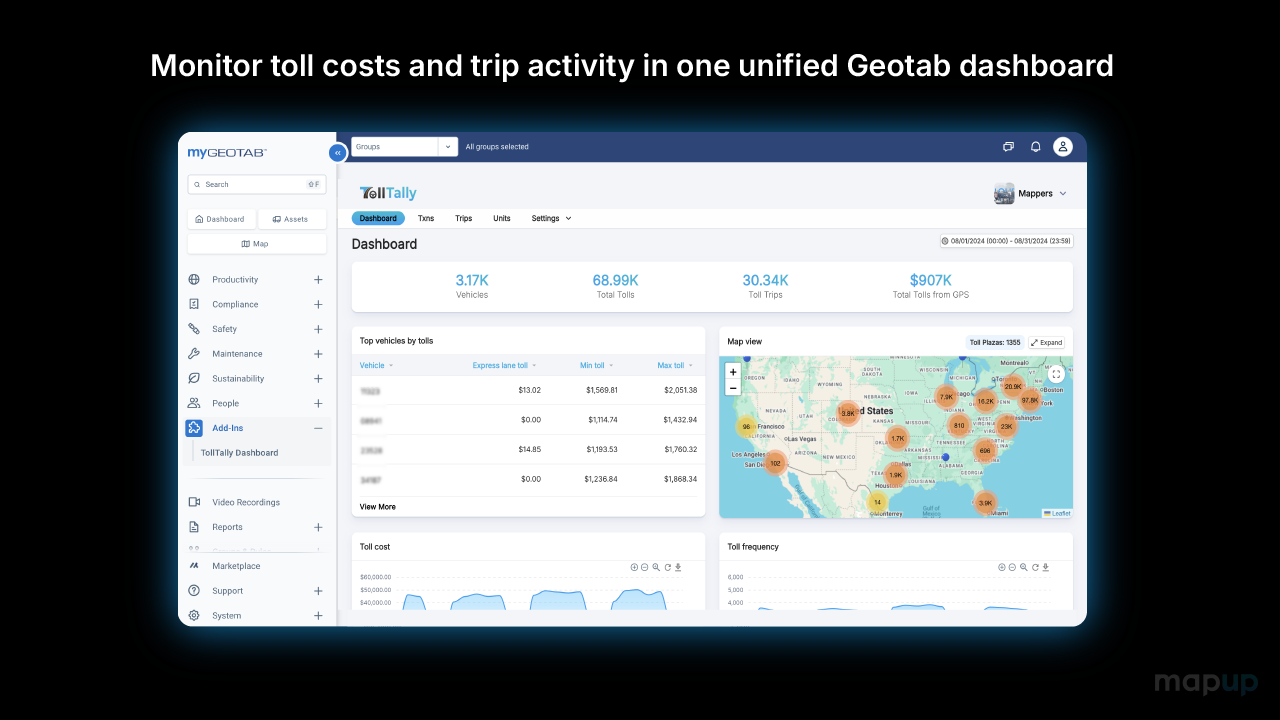
Task: Click the Mappers account thumbnail image
Action: point(1004,193)
